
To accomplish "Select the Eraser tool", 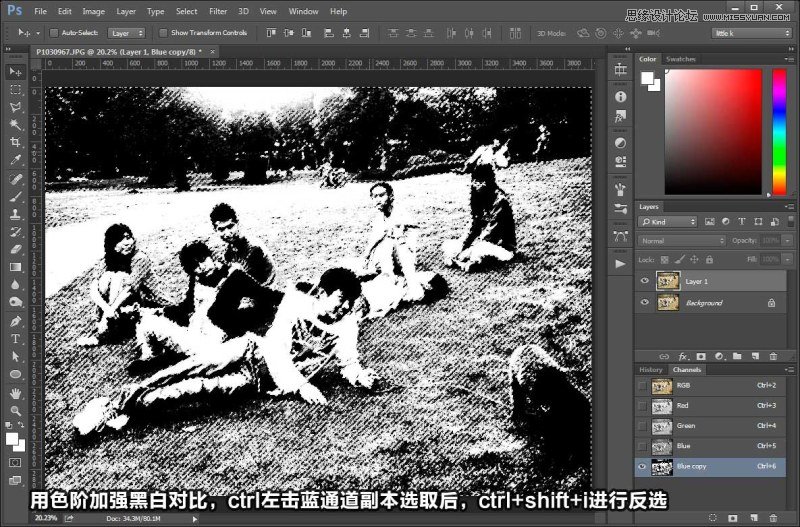I will [x=15, y=249].
